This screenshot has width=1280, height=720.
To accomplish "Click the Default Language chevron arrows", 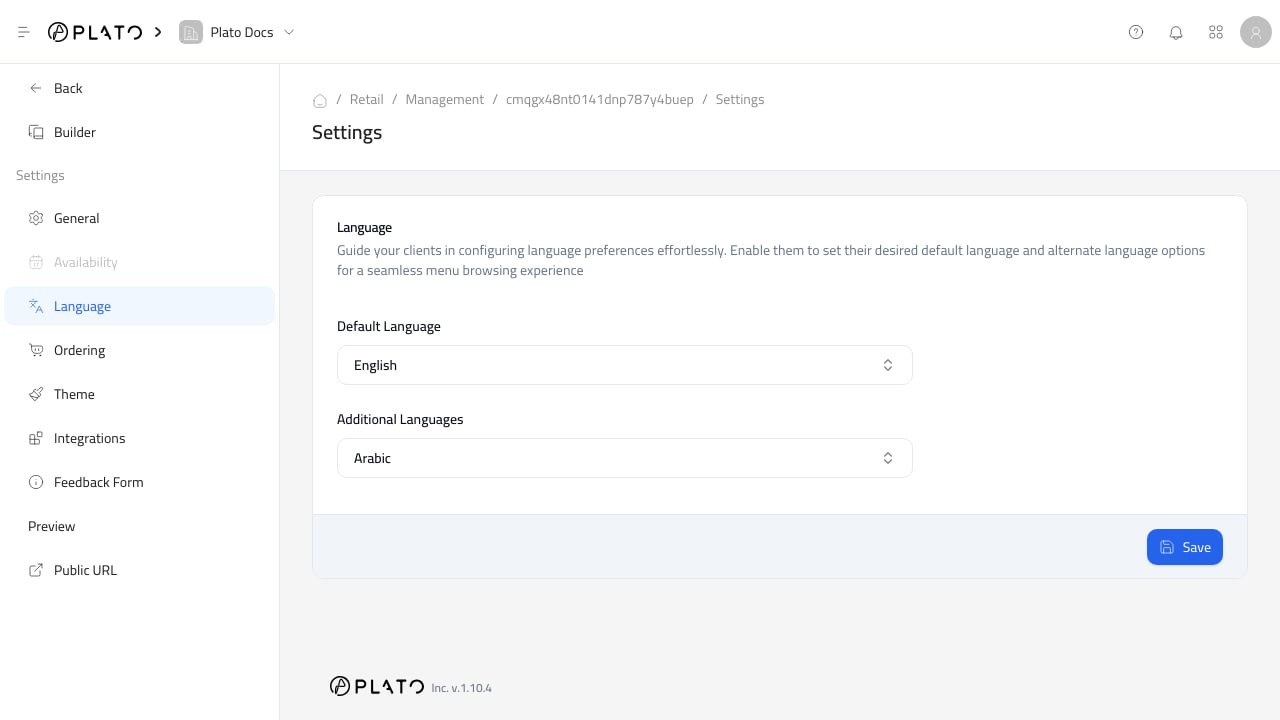I will pyautogui.click(x=888, y=365).
